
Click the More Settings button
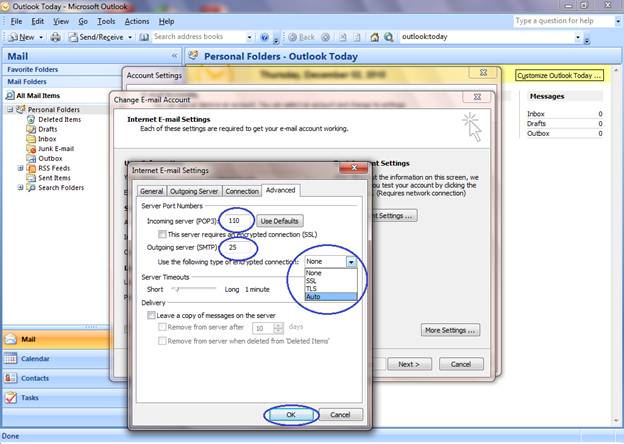coord(450,330)
